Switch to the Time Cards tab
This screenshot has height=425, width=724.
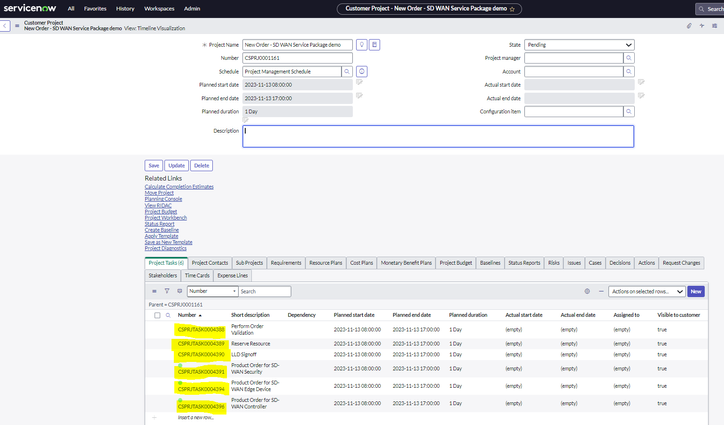tap(197, 275)
